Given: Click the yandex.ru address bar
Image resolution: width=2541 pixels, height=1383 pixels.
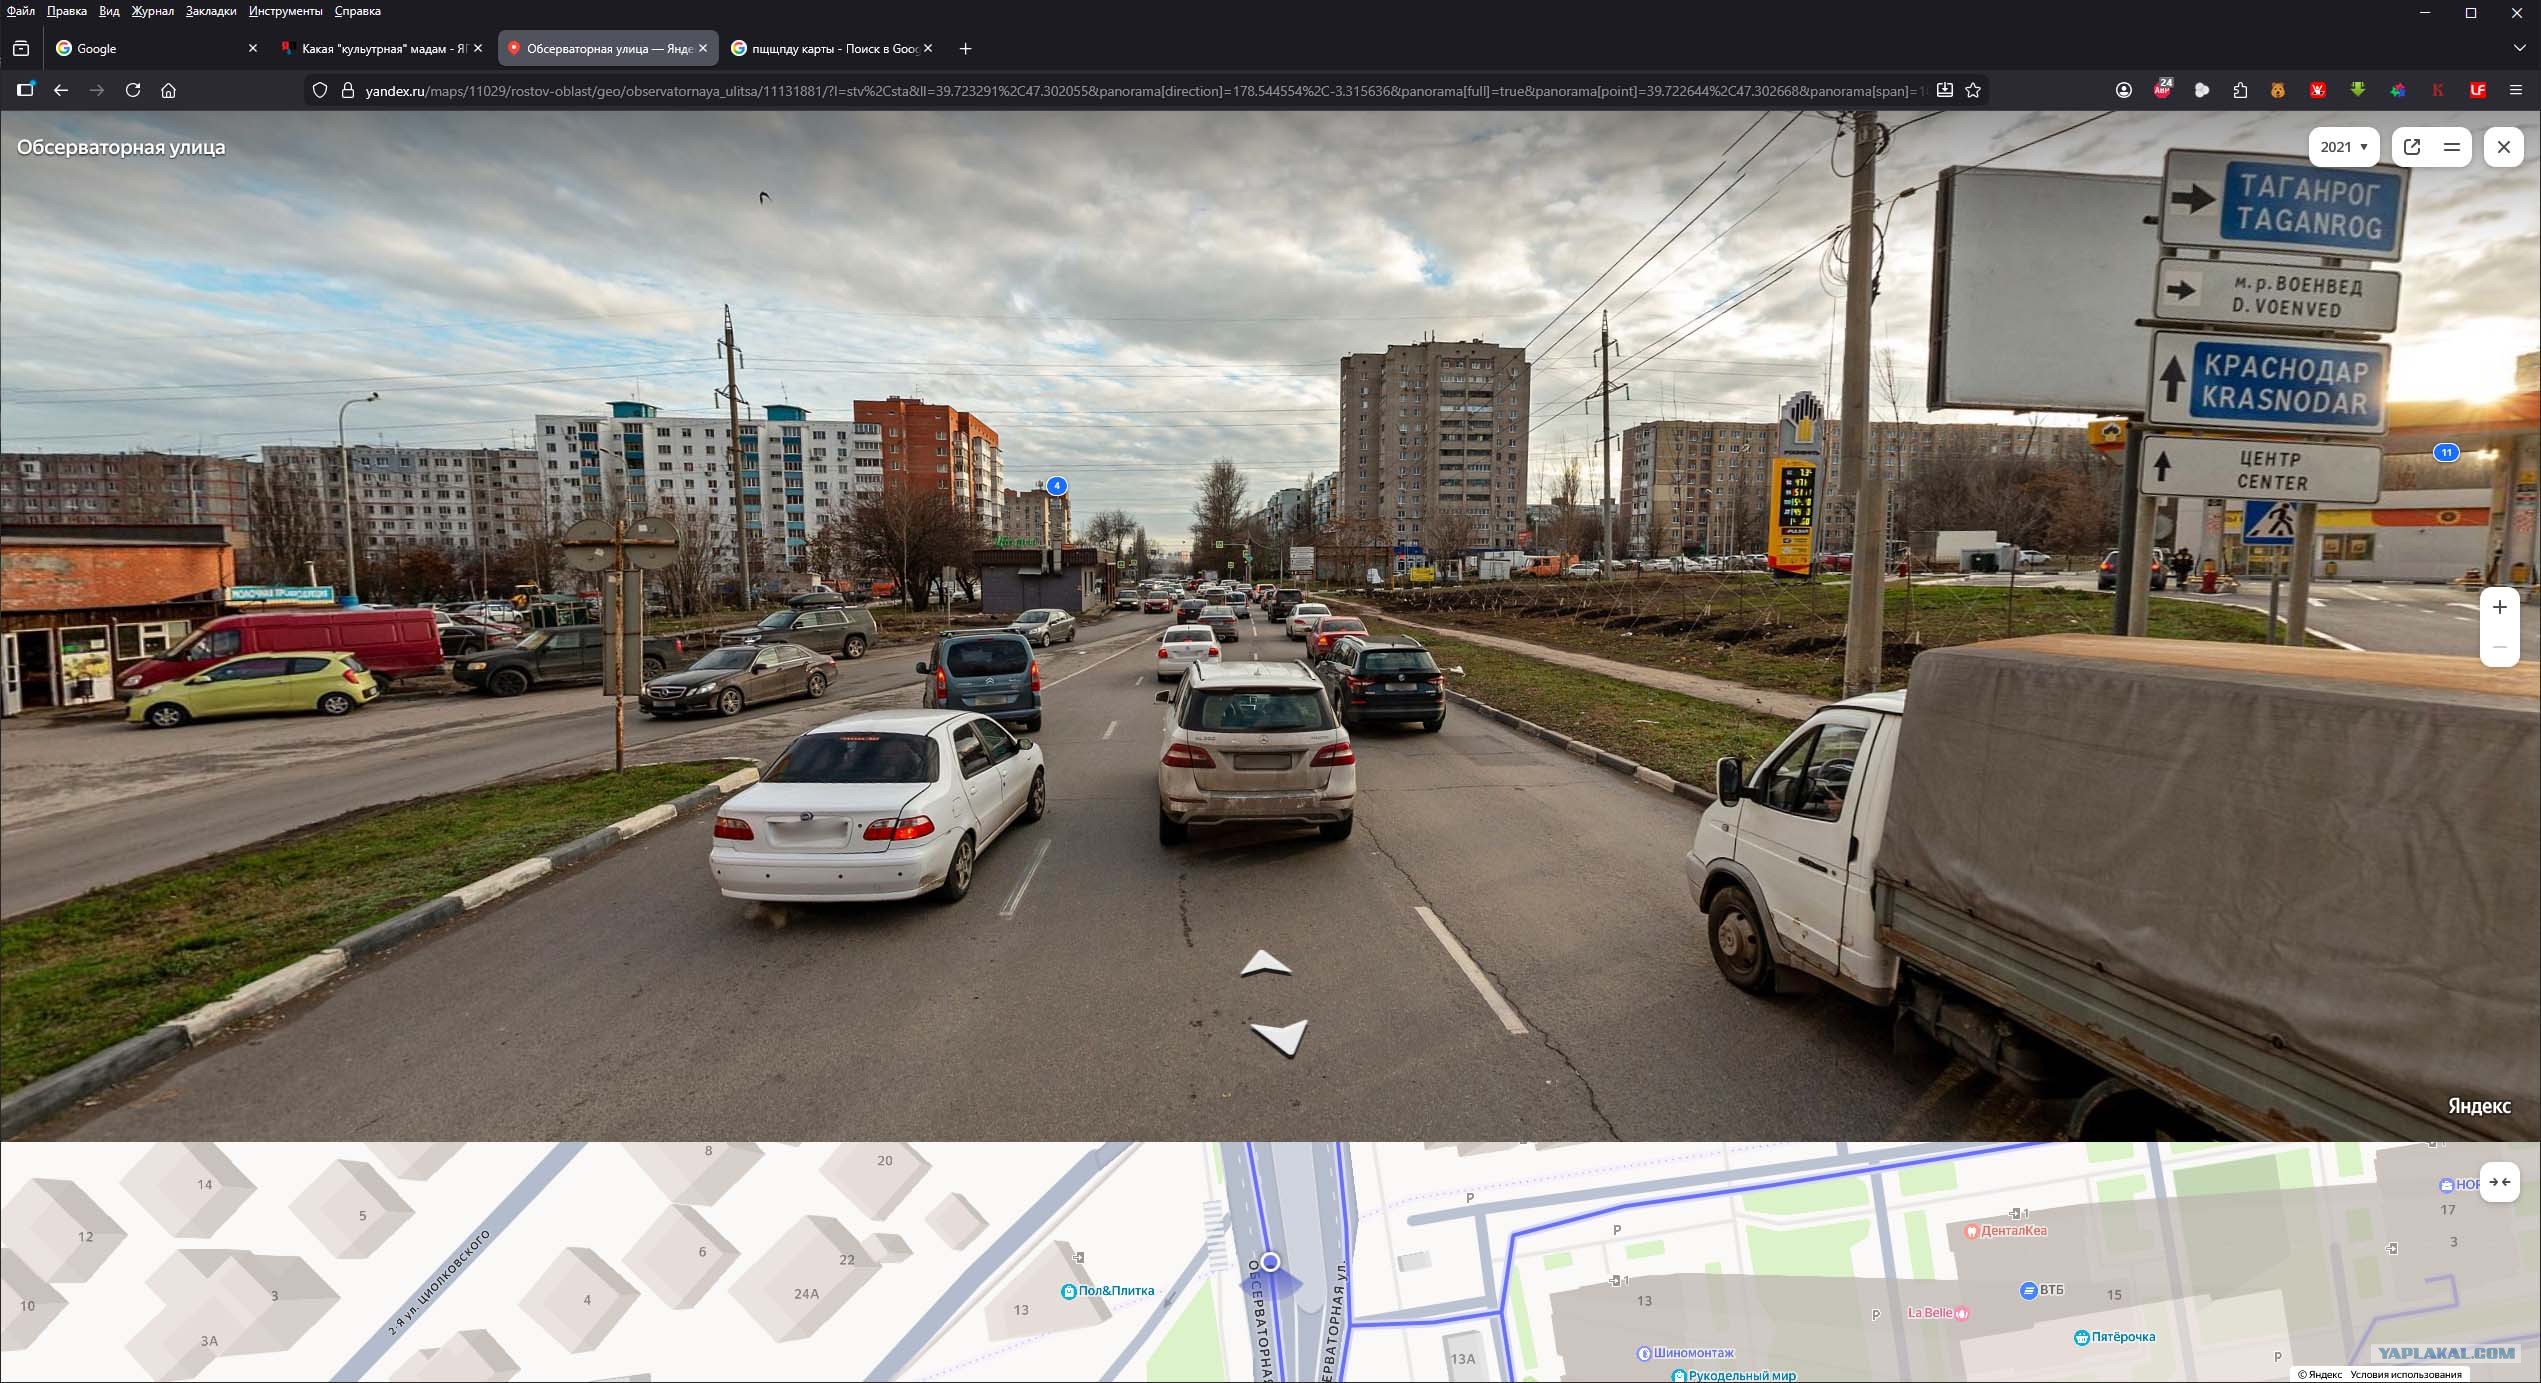Looking at the screenshot, I should [x=1100, y=90].
